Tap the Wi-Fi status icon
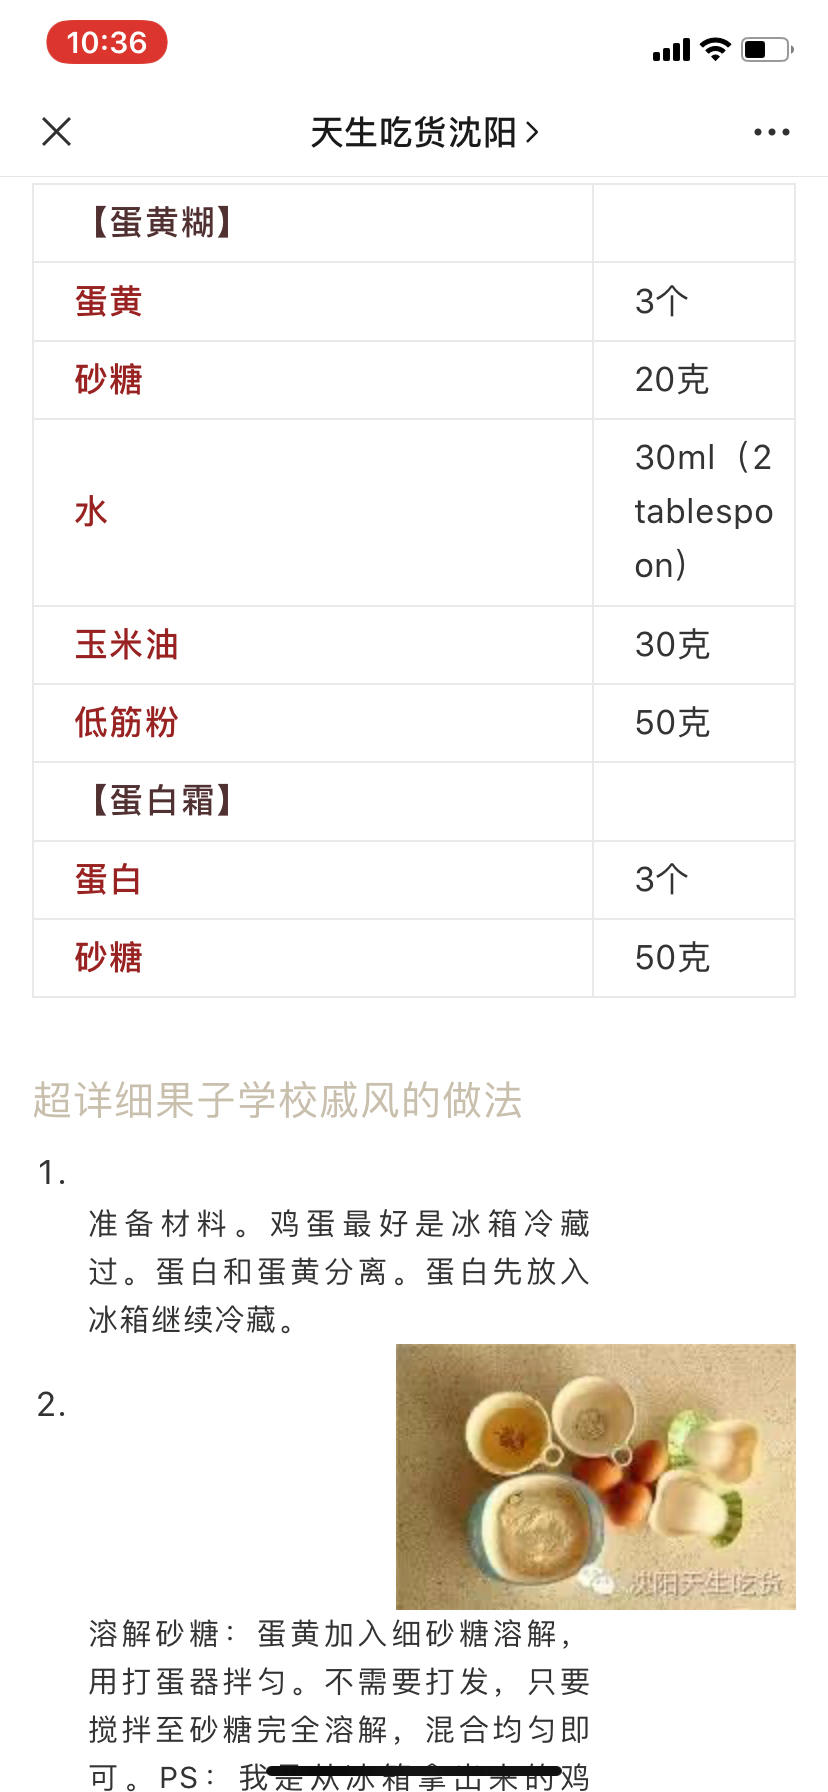Screen dimensions: 828x1792 coord(715,49)
